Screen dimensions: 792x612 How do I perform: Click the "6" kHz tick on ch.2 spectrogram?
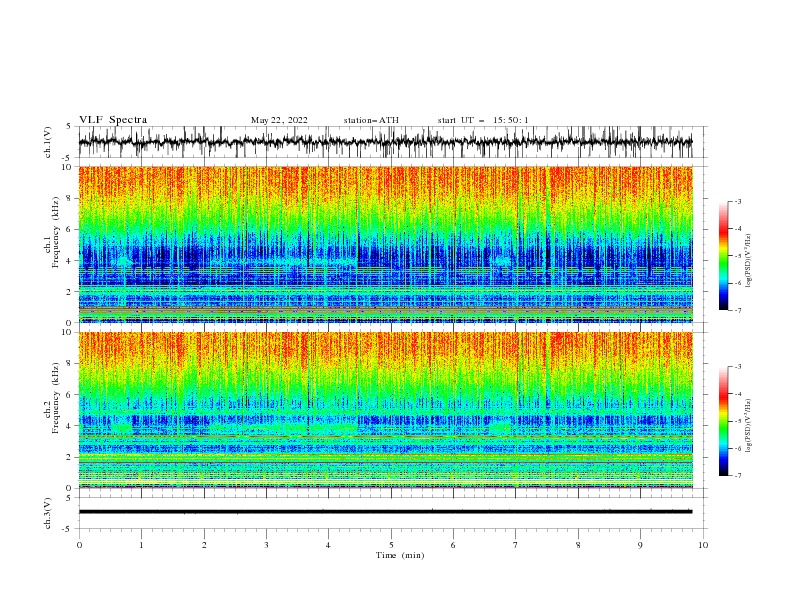point(69,395)
